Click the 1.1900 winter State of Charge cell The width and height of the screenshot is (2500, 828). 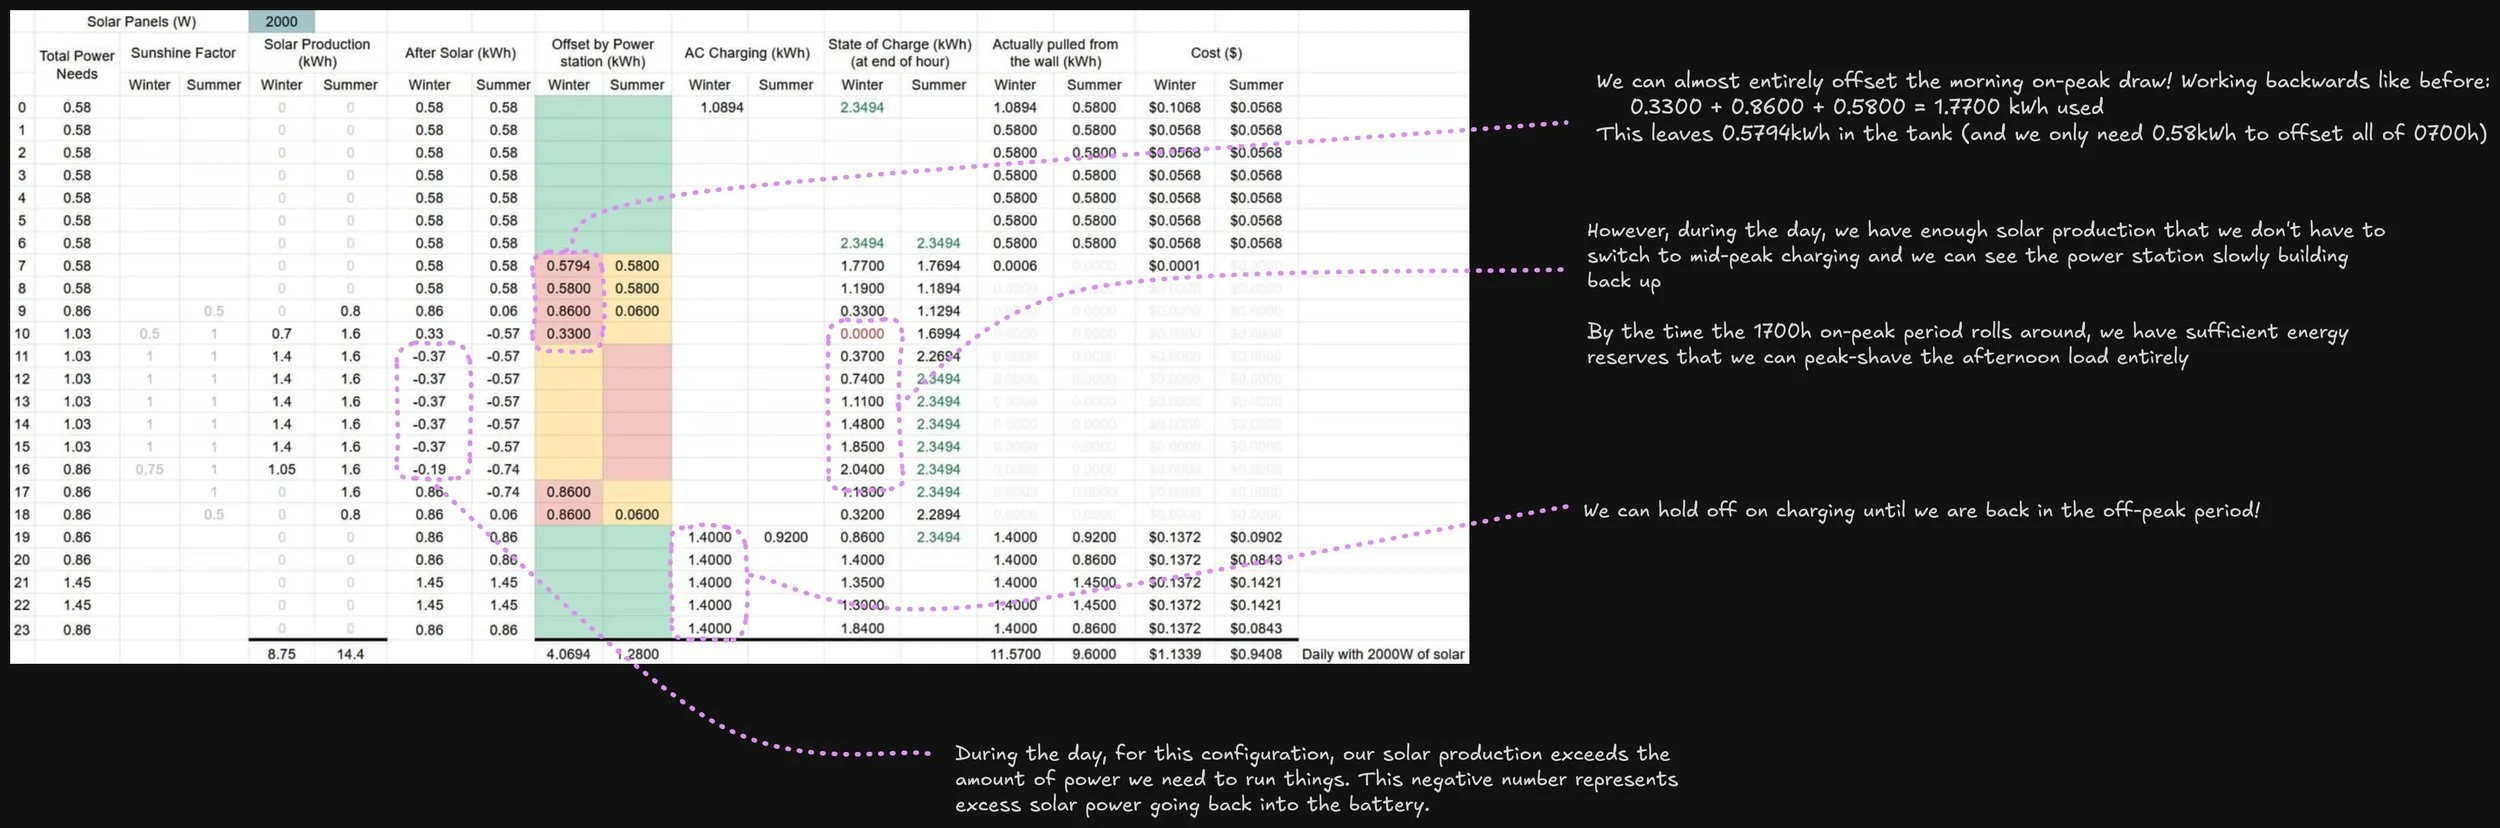point(862,288)
